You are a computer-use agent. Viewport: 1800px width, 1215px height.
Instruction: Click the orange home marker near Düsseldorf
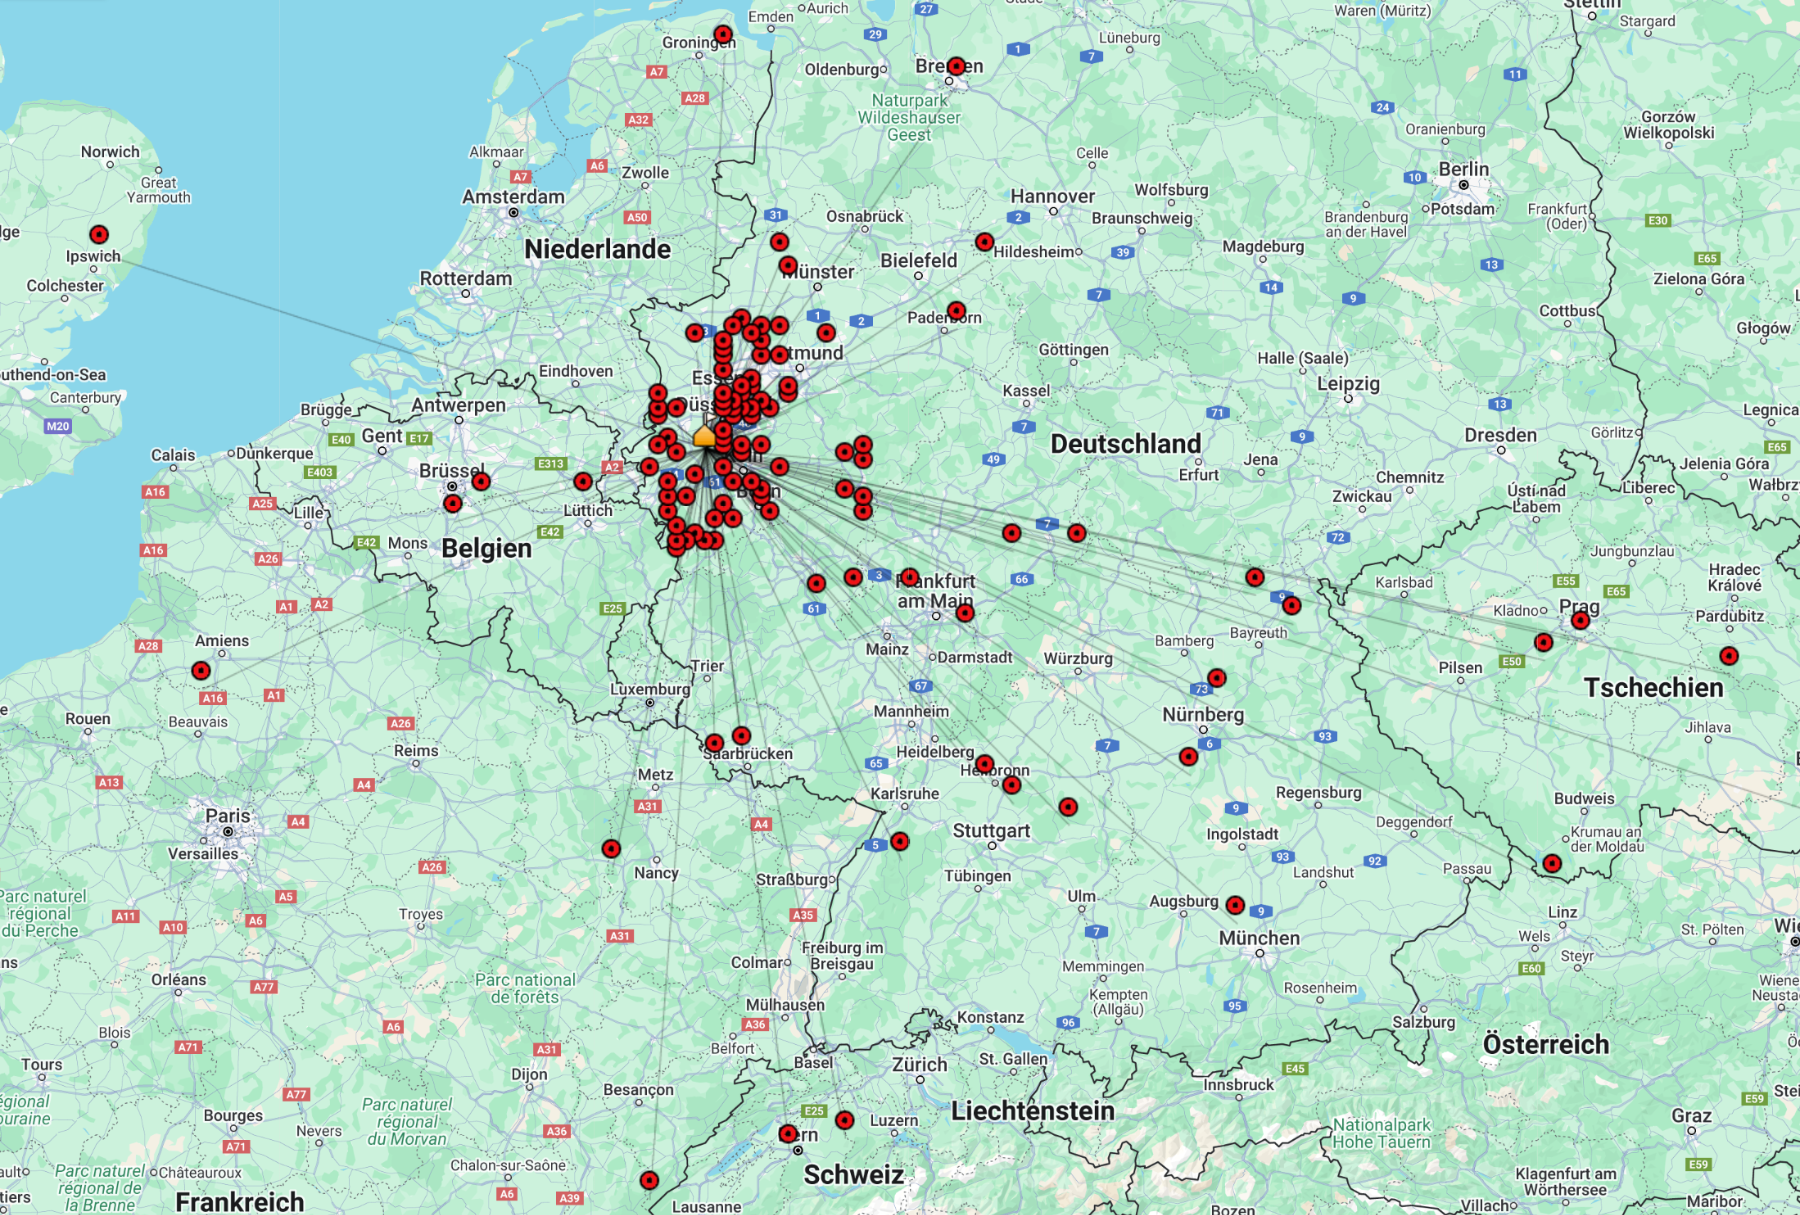[704, 436]
